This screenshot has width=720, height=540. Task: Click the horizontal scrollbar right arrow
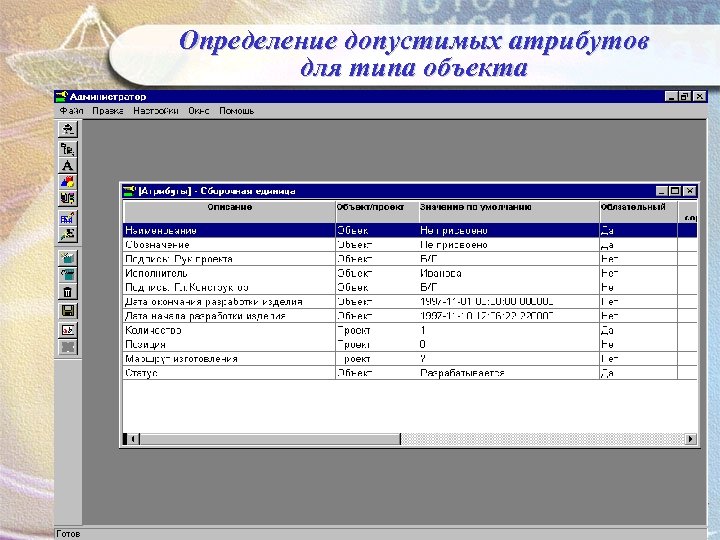click(x=690, y=439)
